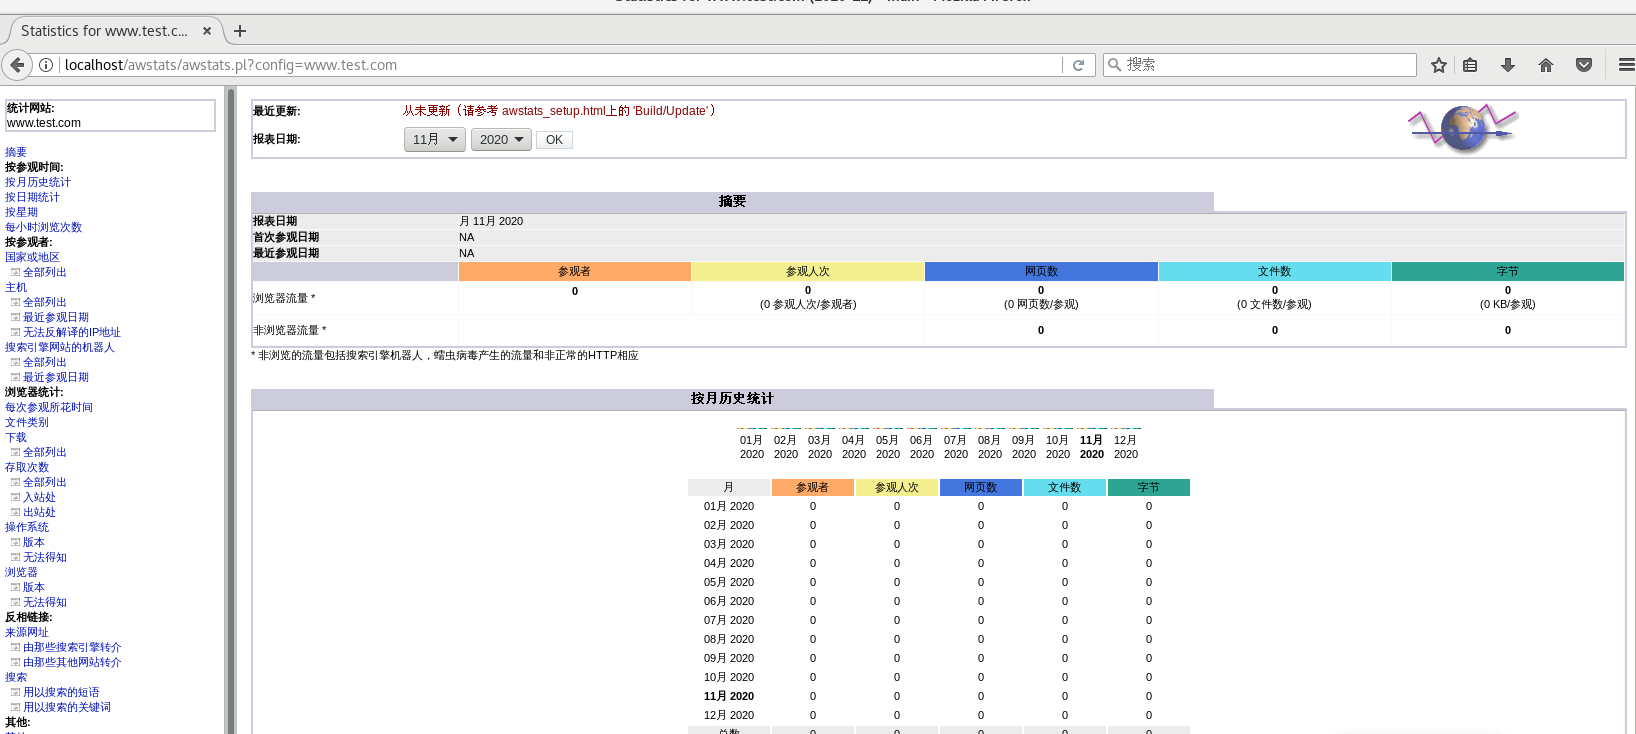1636x734 pixels.
Task: Open the month dropdown showing 11月
Action: coord(434,139)
